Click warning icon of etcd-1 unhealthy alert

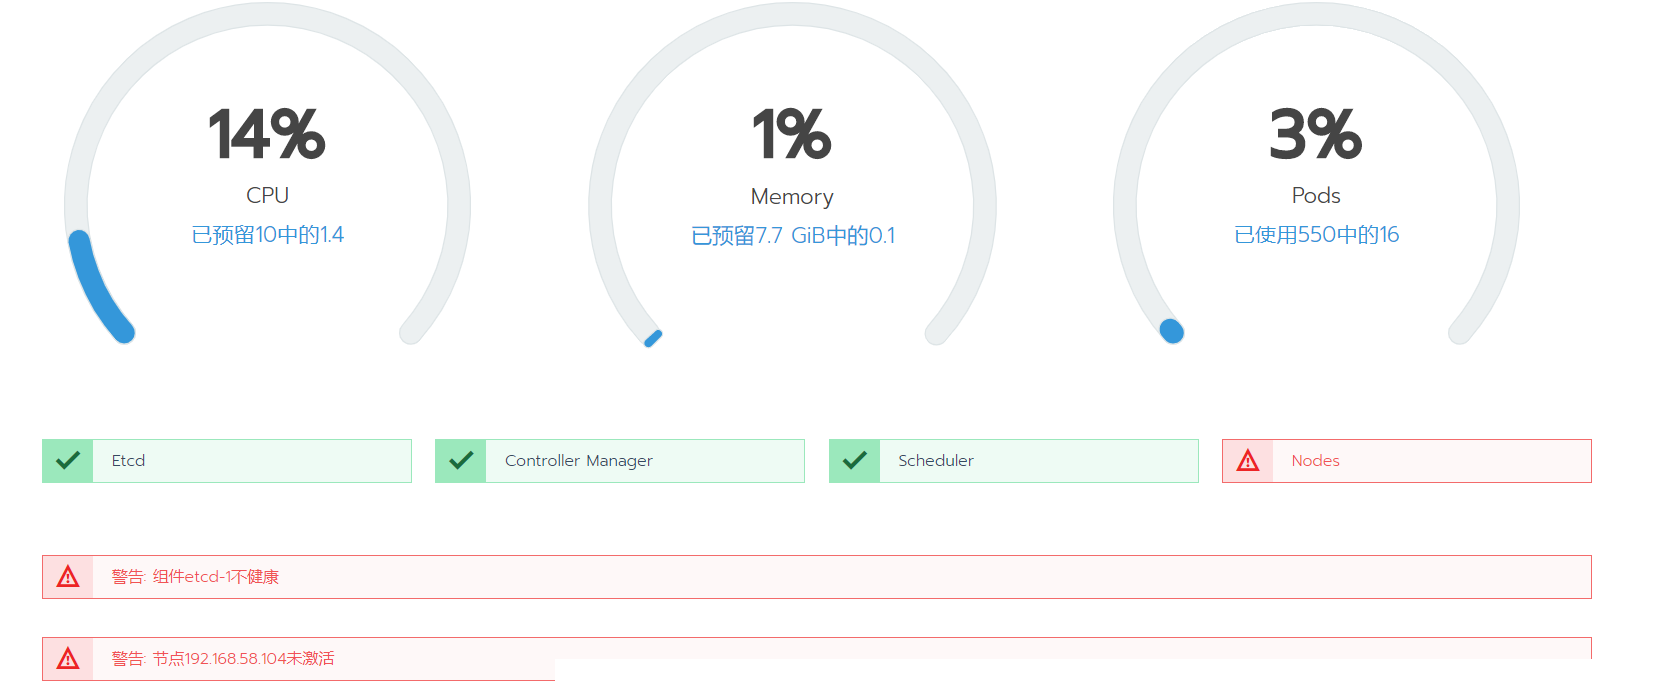tap(68, 577)
